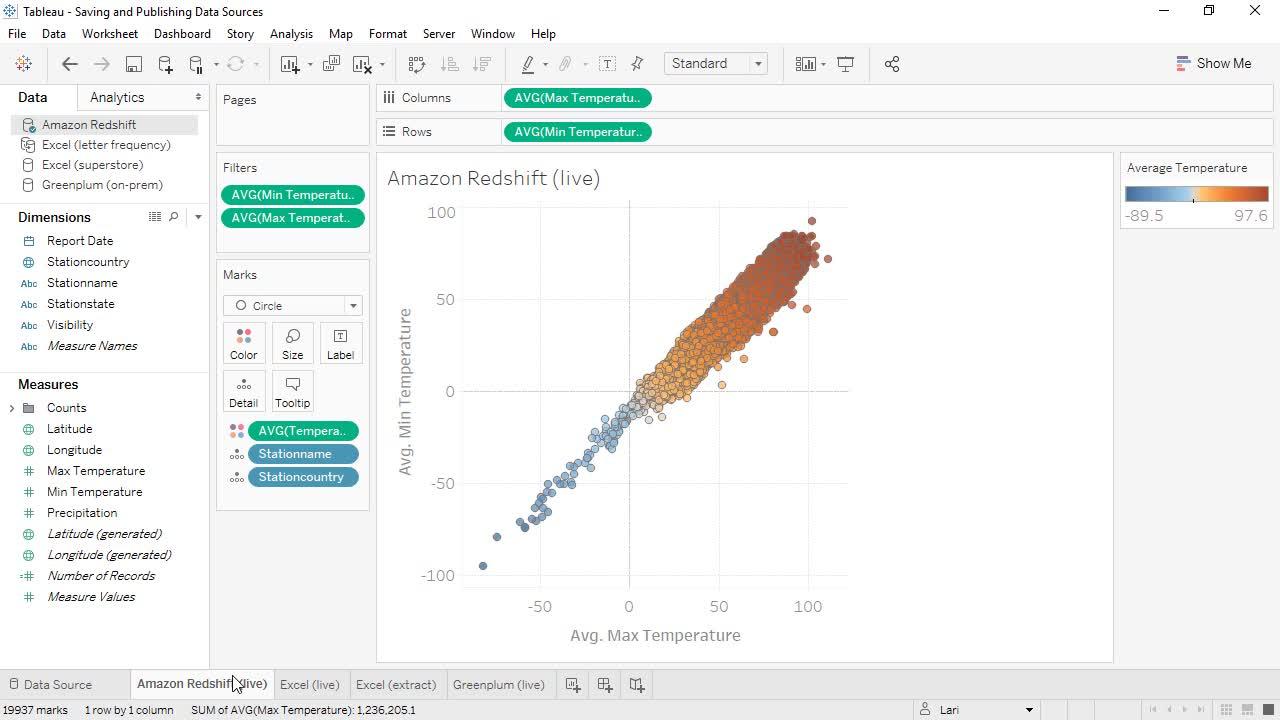1280x720 pixels.
Task: Click the Save workbook icon
Action: point(133,64)
